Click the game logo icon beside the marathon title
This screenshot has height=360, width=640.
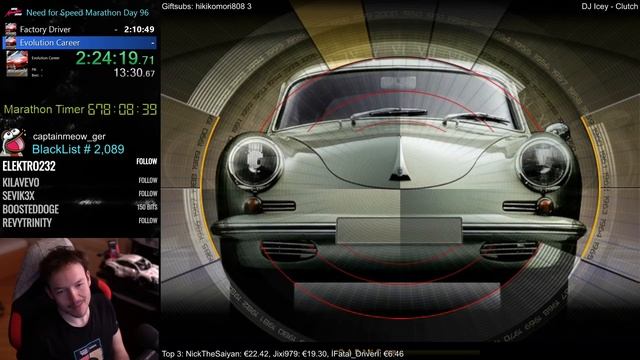(12, 12)
